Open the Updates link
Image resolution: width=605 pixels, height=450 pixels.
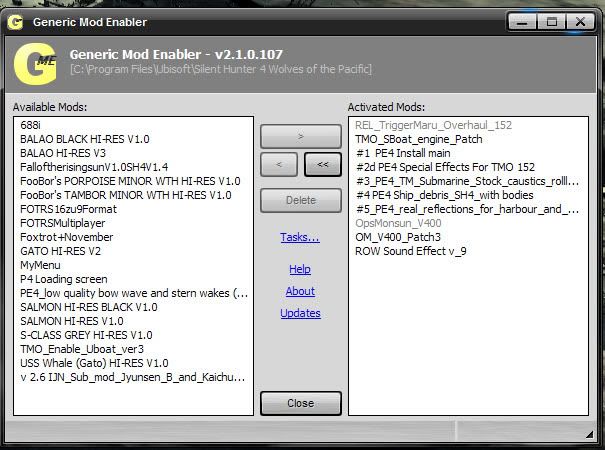(x=300, y=313)
